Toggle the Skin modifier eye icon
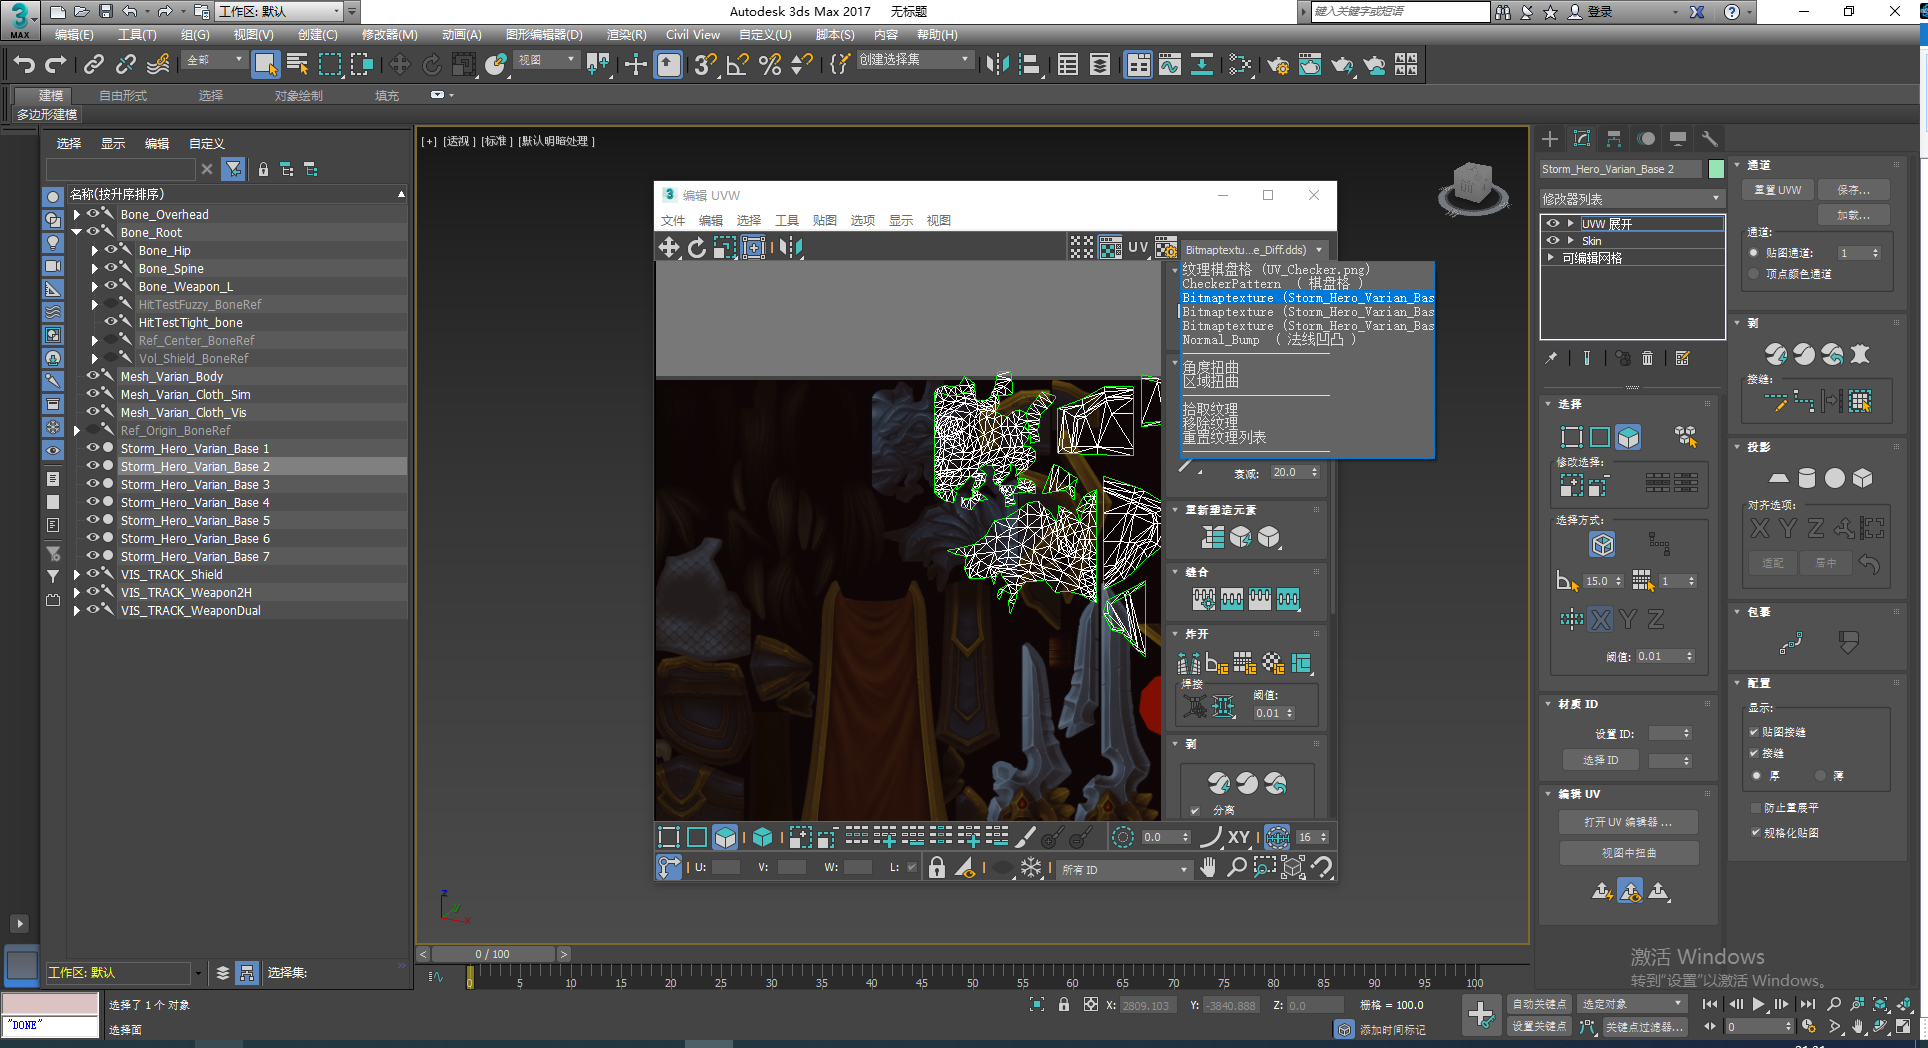Viewport: 1928px width, 1048px height. pos(1553,240)
